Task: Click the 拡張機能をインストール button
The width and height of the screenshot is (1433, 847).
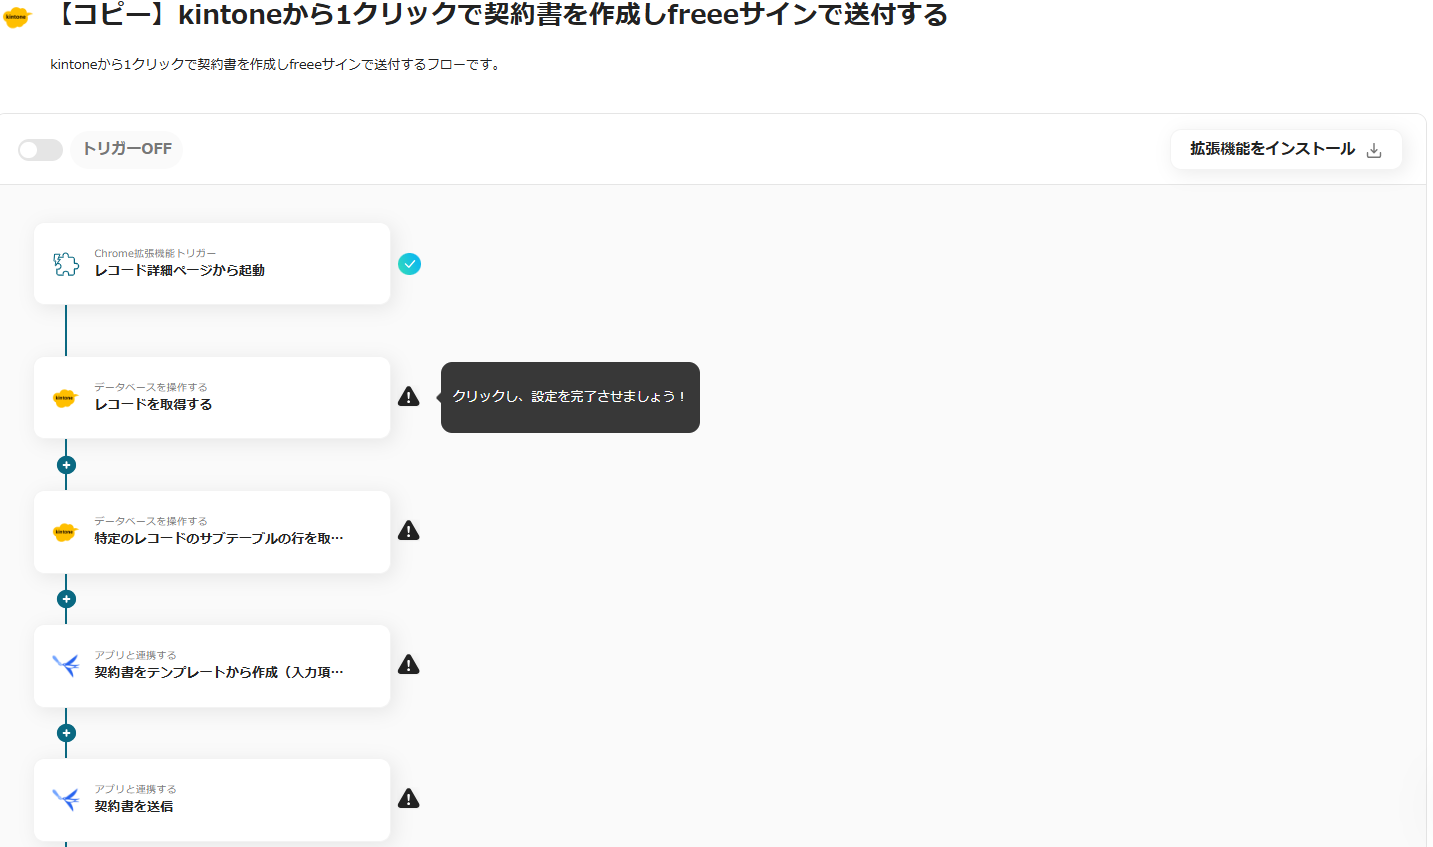Action: (x=1286, y=149)
